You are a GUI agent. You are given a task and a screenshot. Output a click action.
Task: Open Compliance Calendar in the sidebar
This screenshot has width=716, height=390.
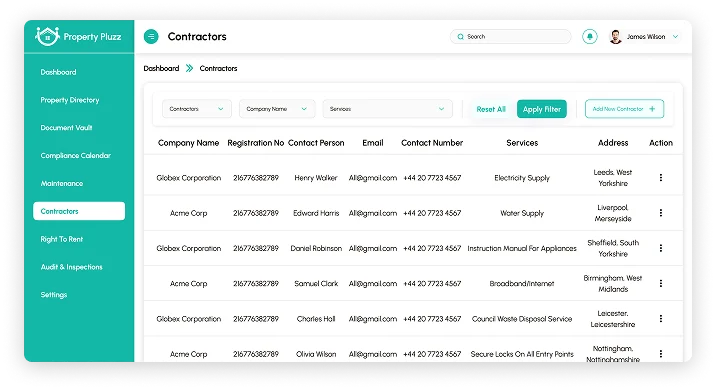tap(75, 156)
